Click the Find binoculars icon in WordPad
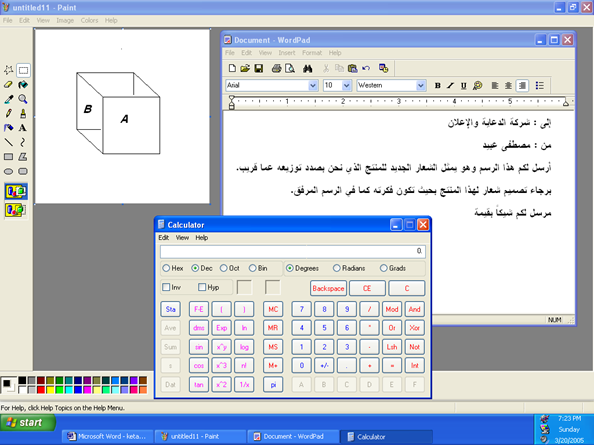The height and width of the screenshot is (445, 594). click(x=308, y=68)
